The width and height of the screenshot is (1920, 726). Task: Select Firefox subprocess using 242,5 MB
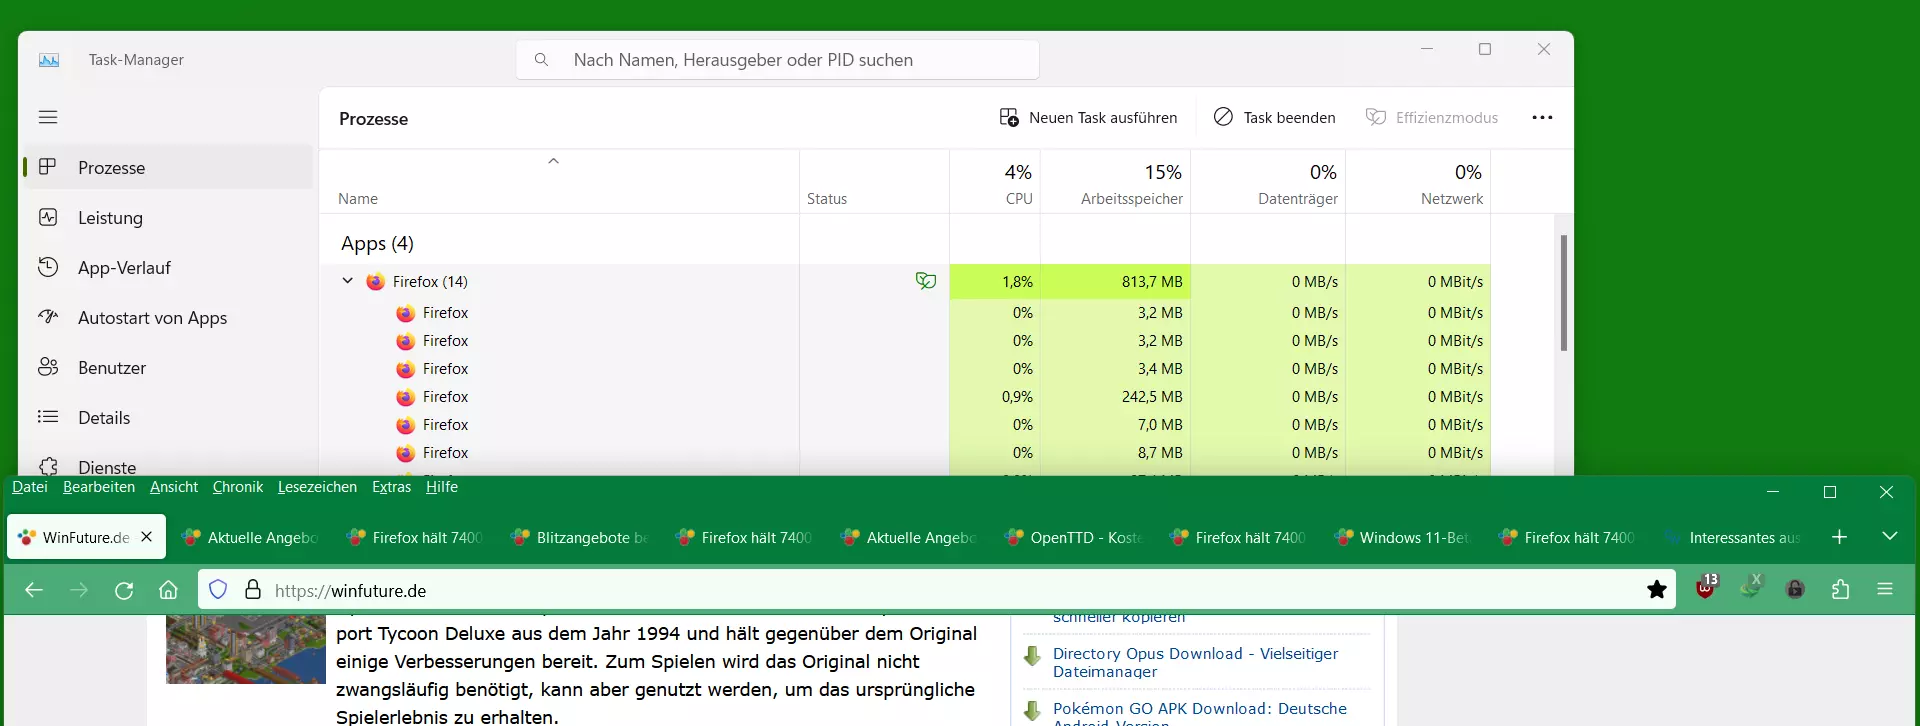(905, 397)
